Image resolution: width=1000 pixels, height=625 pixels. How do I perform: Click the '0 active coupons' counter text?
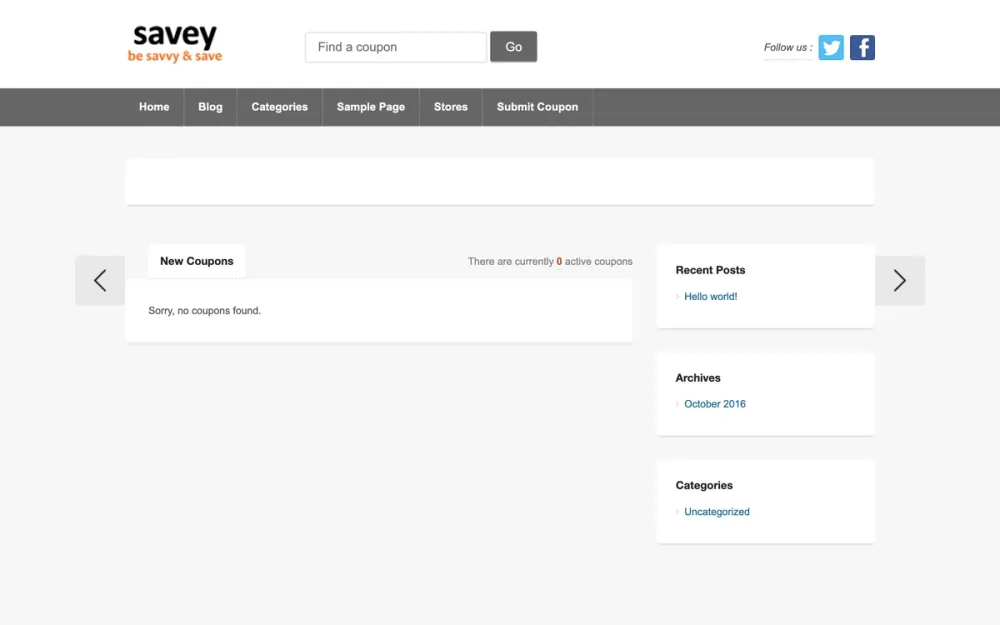pos(594,261)
